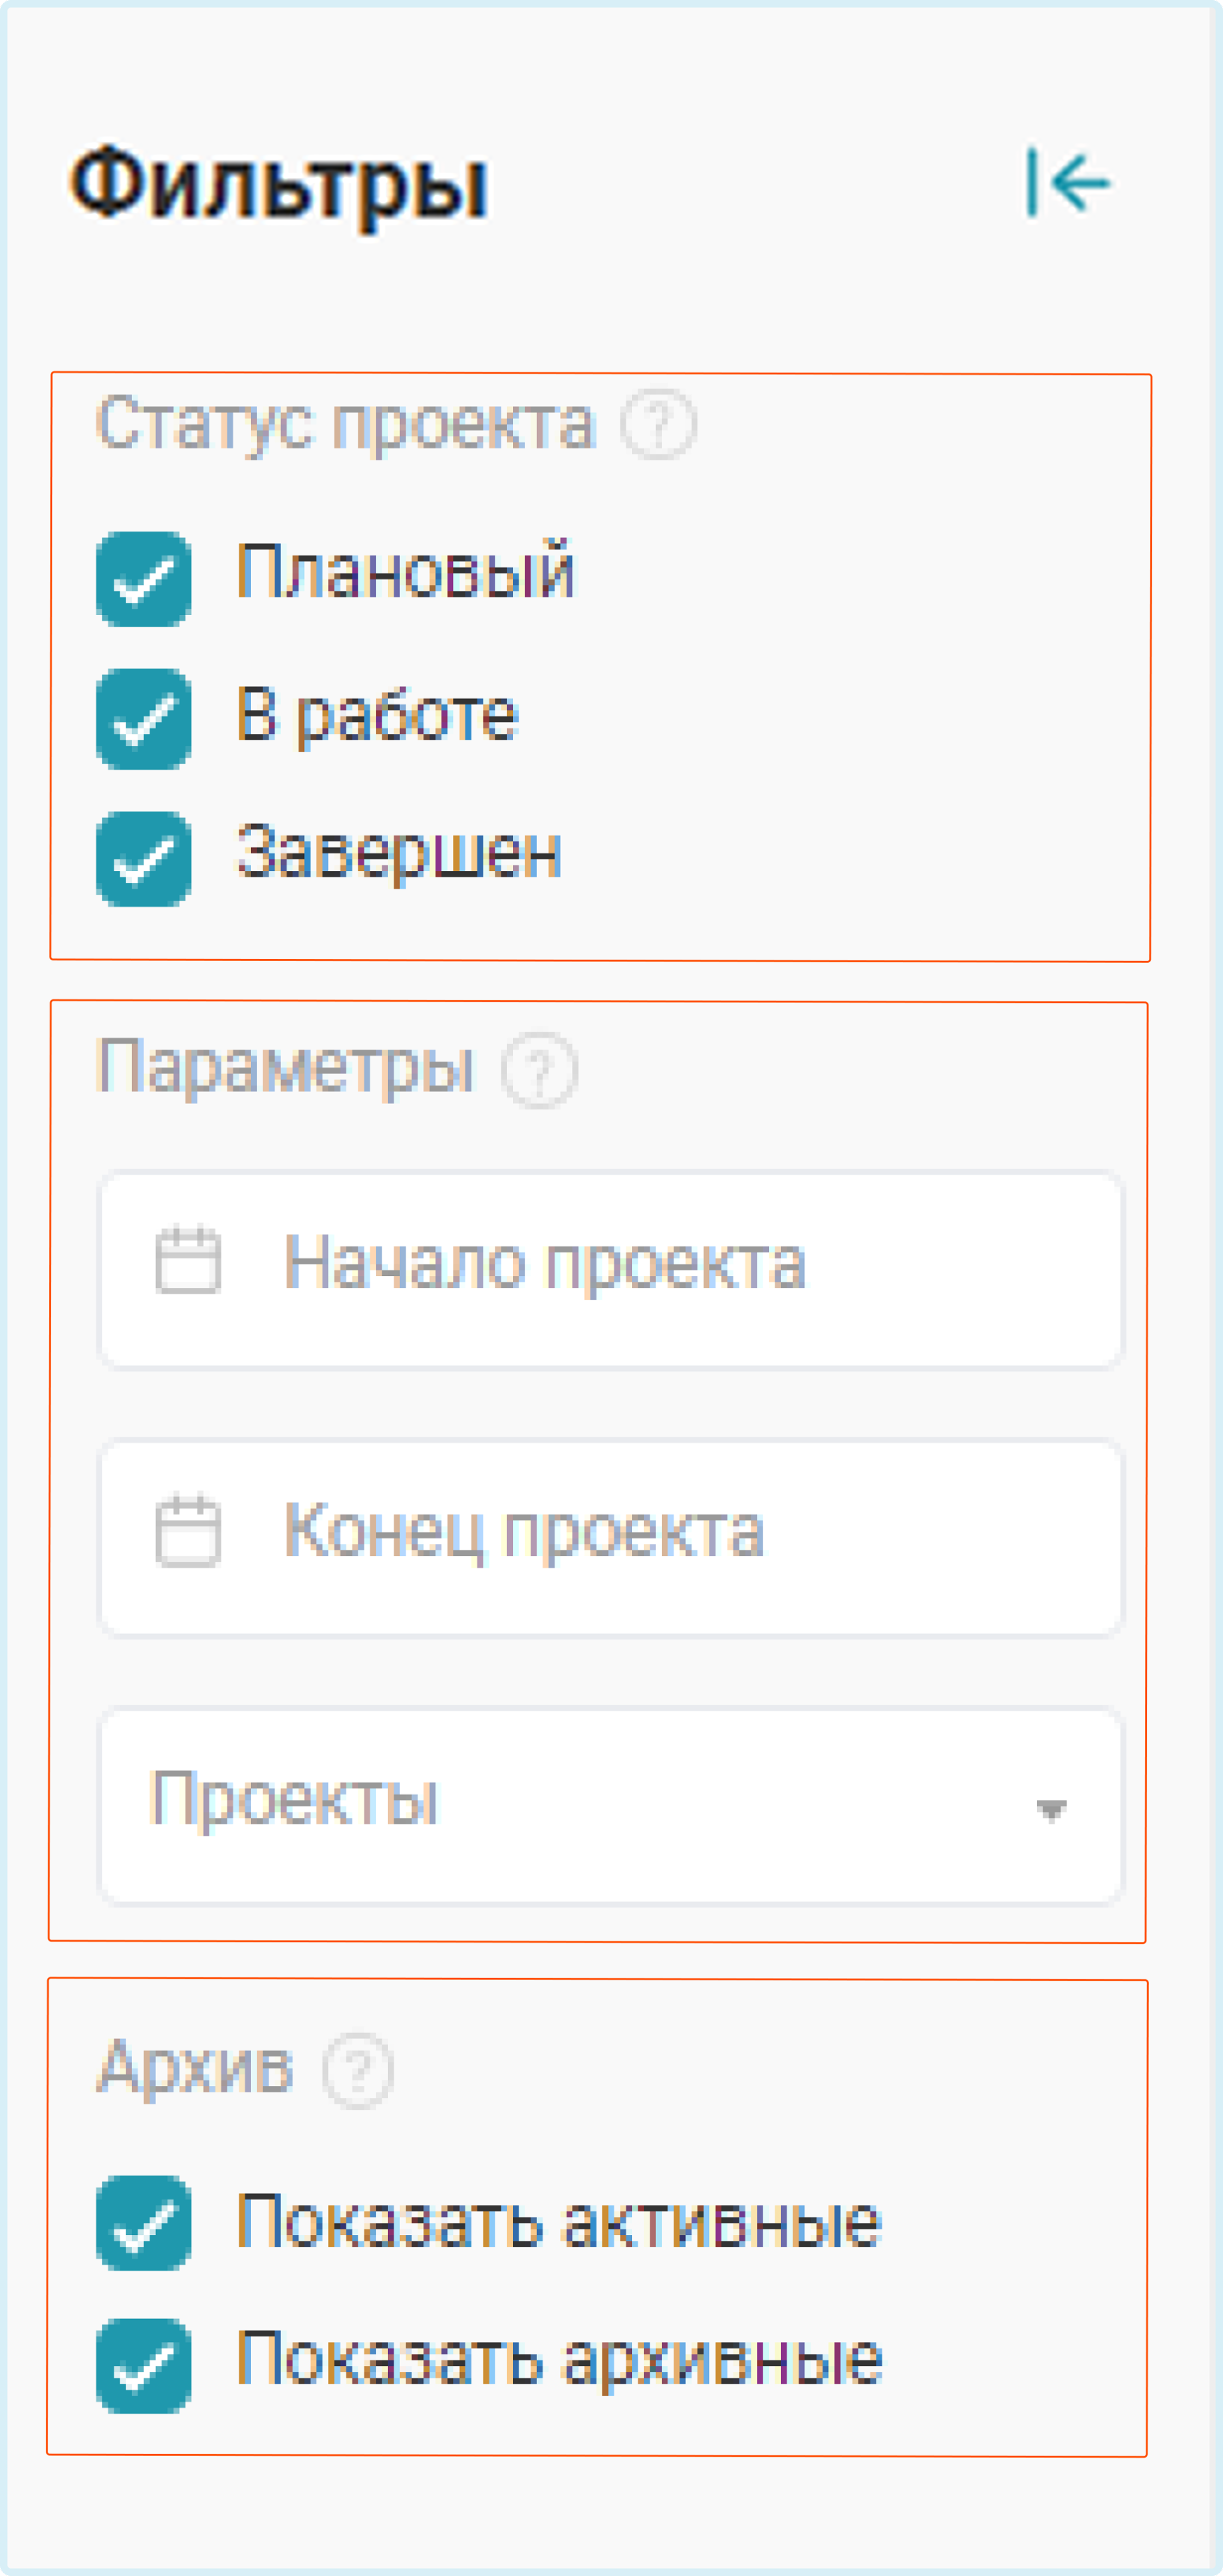Click help icon next to Архив
The width and height of the screenshot is (1223, 2576).
point(358,2070)
